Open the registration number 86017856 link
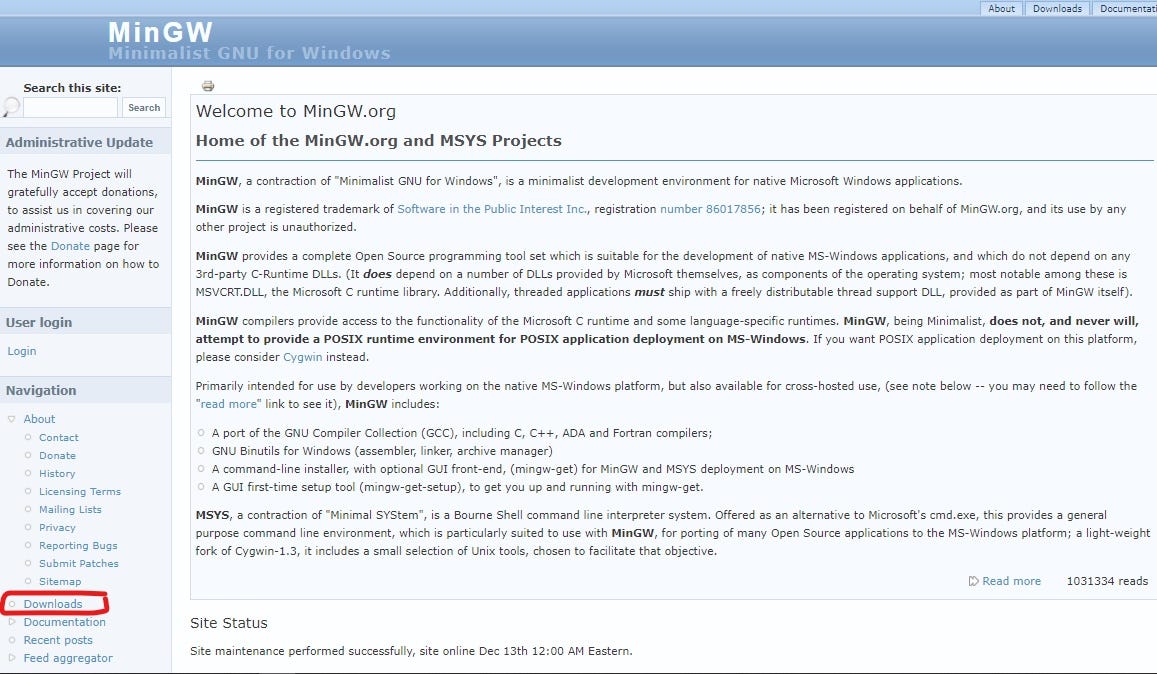The image size is (1157, 674). 710,209
